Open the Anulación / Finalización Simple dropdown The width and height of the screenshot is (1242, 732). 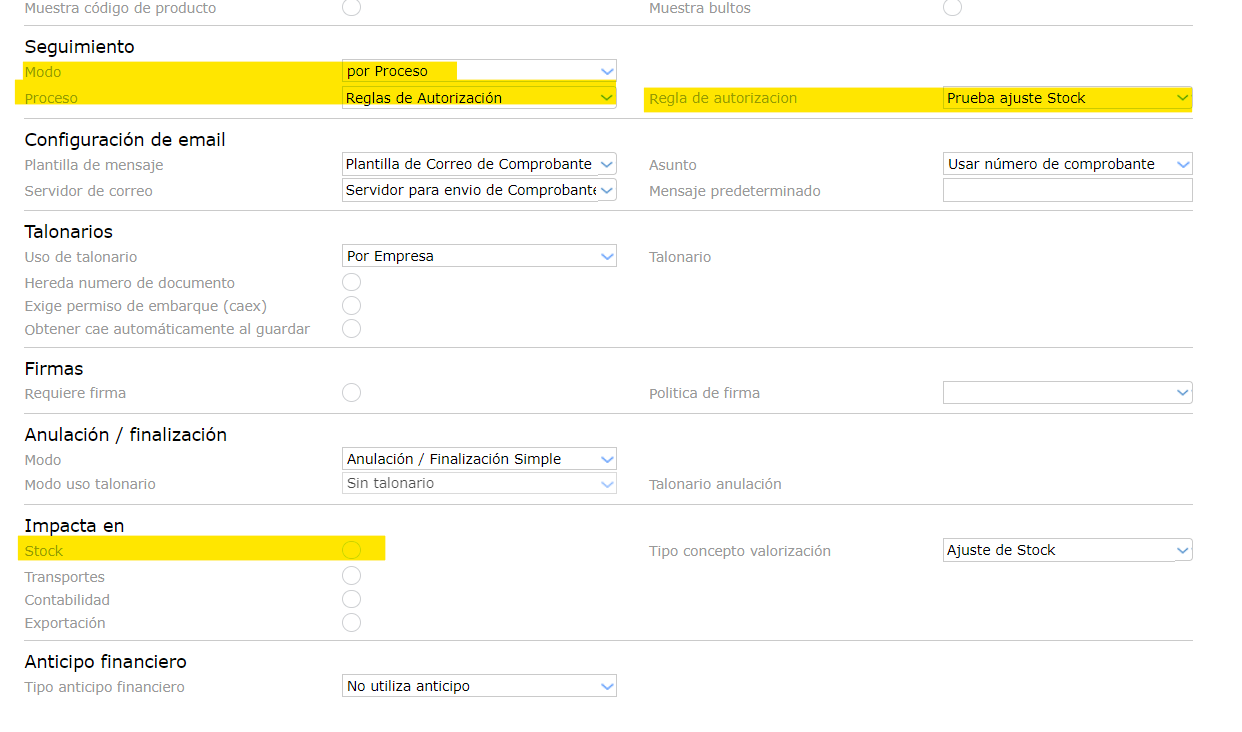tap(479, 459)
